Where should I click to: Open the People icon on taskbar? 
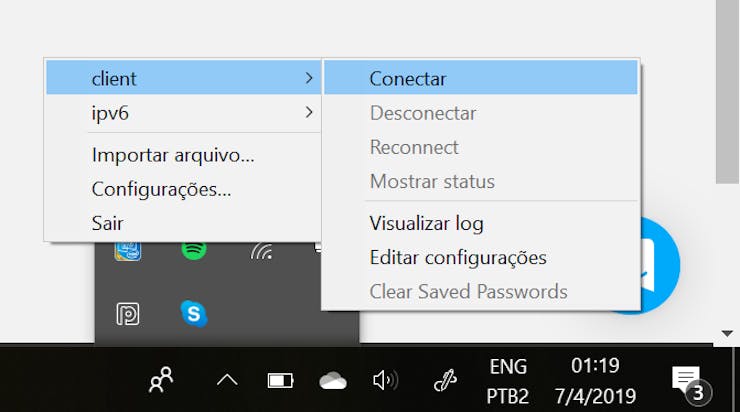pos(161,379)
